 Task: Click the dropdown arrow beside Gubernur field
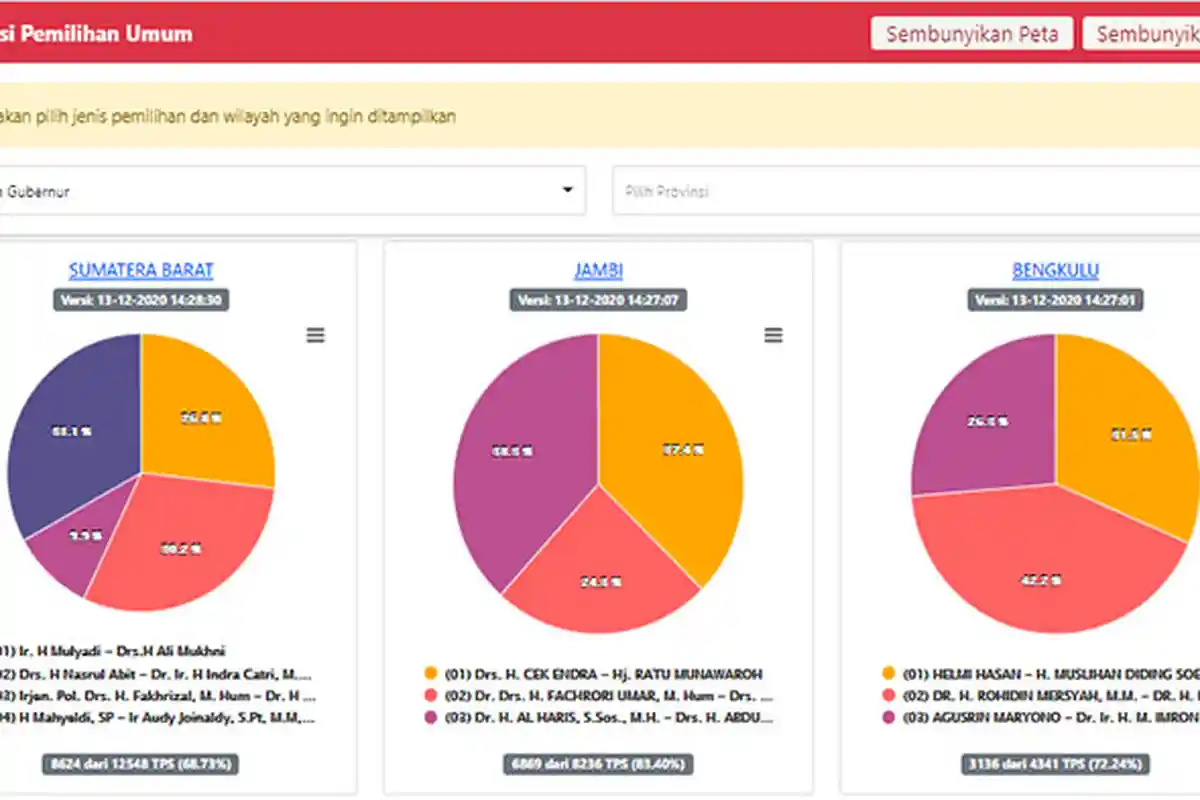567,190
